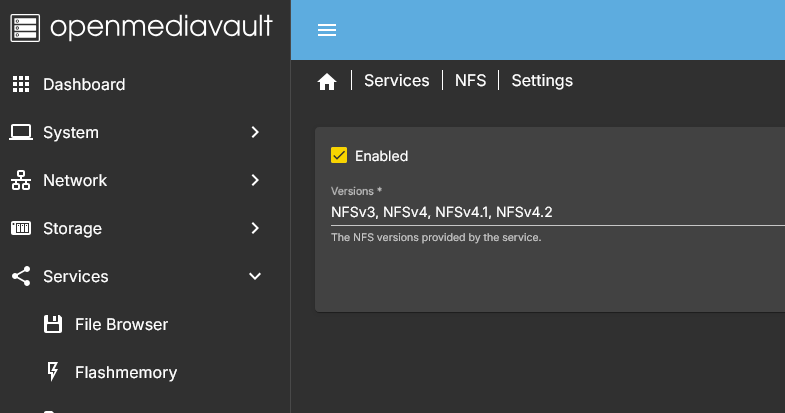Expand the Network menu chevron

point(255,180)
